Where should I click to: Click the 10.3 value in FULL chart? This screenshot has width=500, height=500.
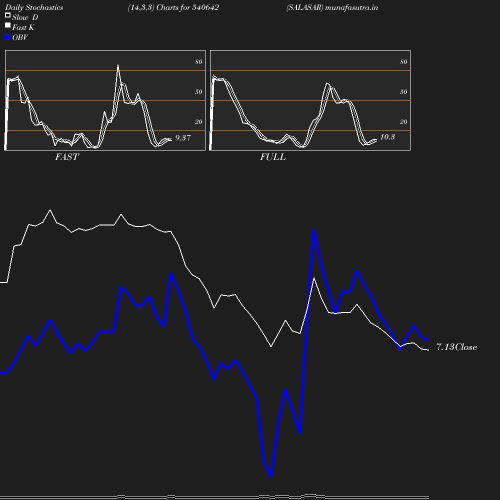pyautogui.click(x=388, y=137)
